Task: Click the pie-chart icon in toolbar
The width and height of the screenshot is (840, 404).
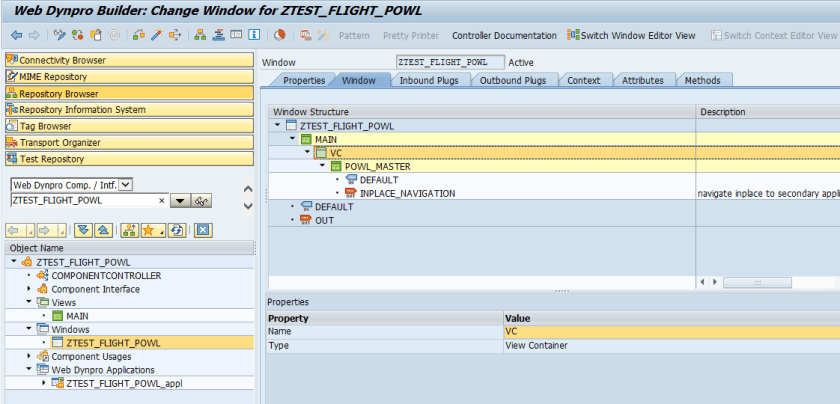Action: click(279, 35)
